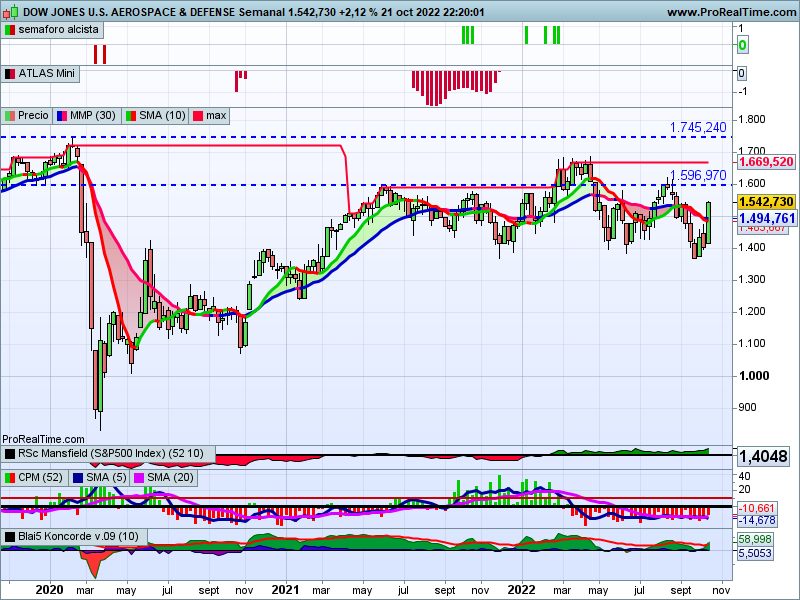Select the MMP (30) legend label
This screenshot has height=600, width=800.
pyautogui.click(x=93, y=116)
